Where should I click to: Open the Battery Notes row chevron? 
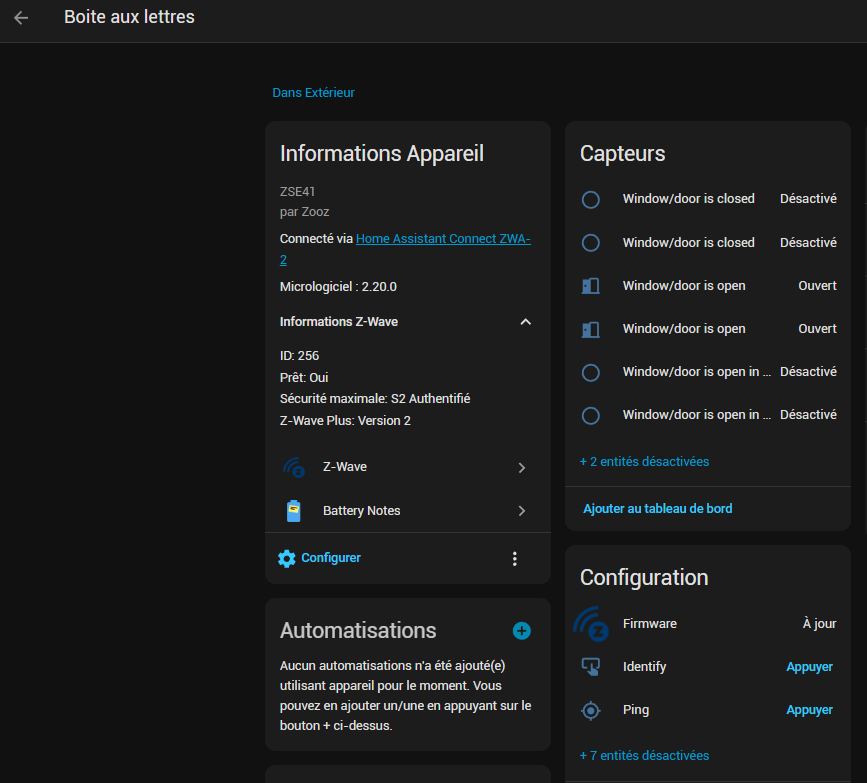(x=522, y=511)
